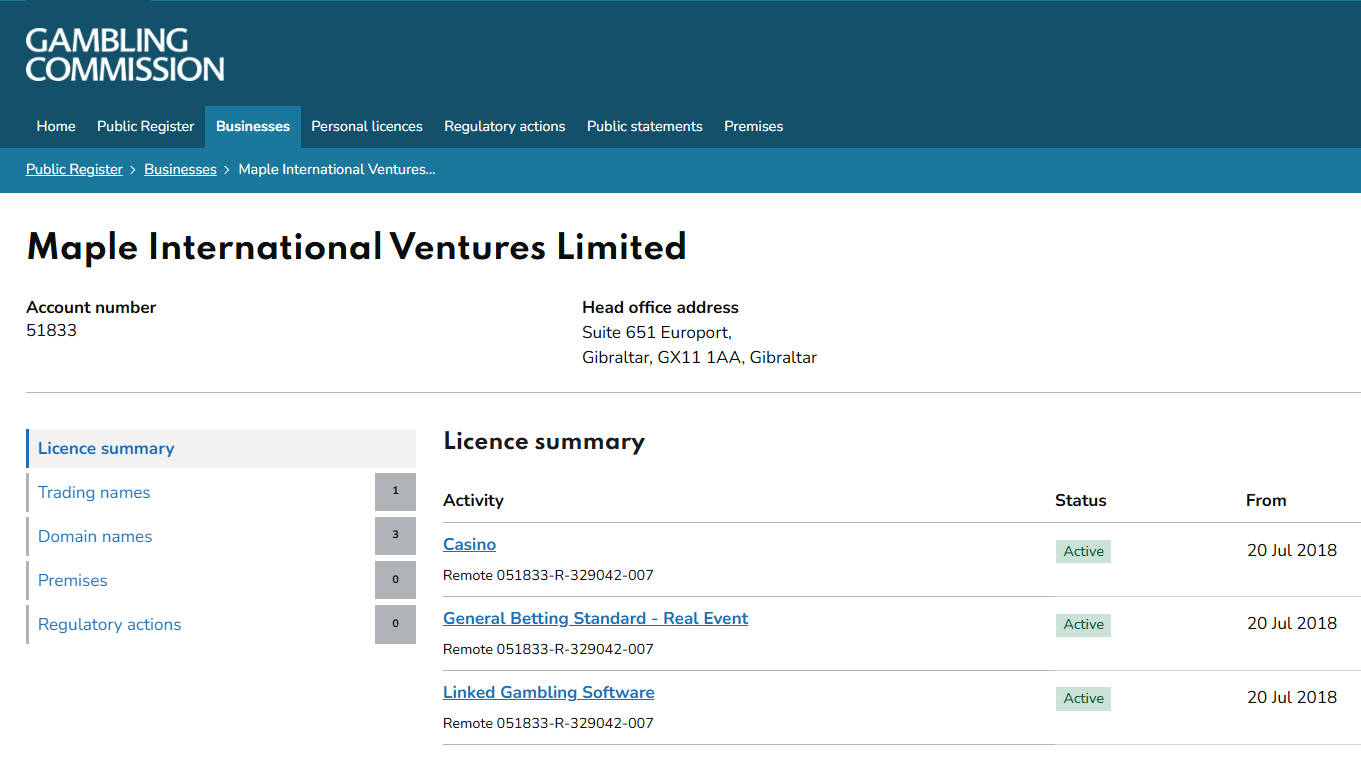1361x764 pixels.
Task: Open Public statements page
Action: tap(645, 126)
